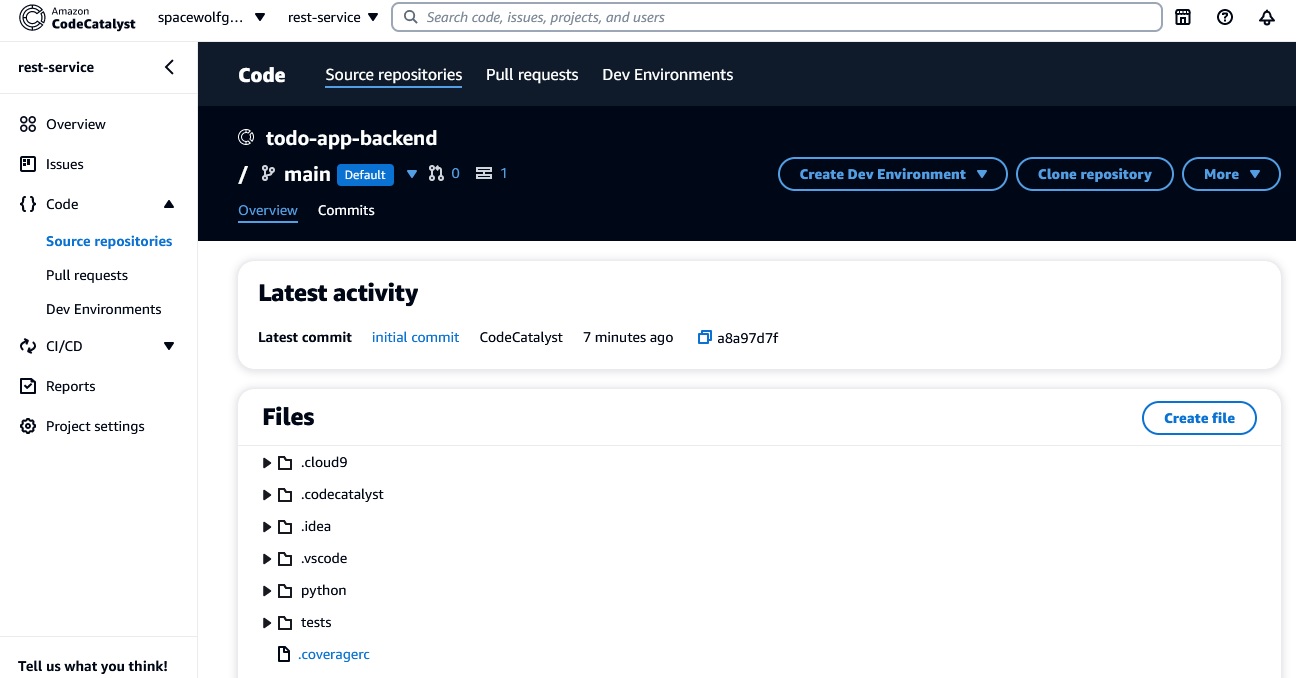1296x678 pixels.
Task: Click the Project settings gear icon
Action: pos(28,426)
